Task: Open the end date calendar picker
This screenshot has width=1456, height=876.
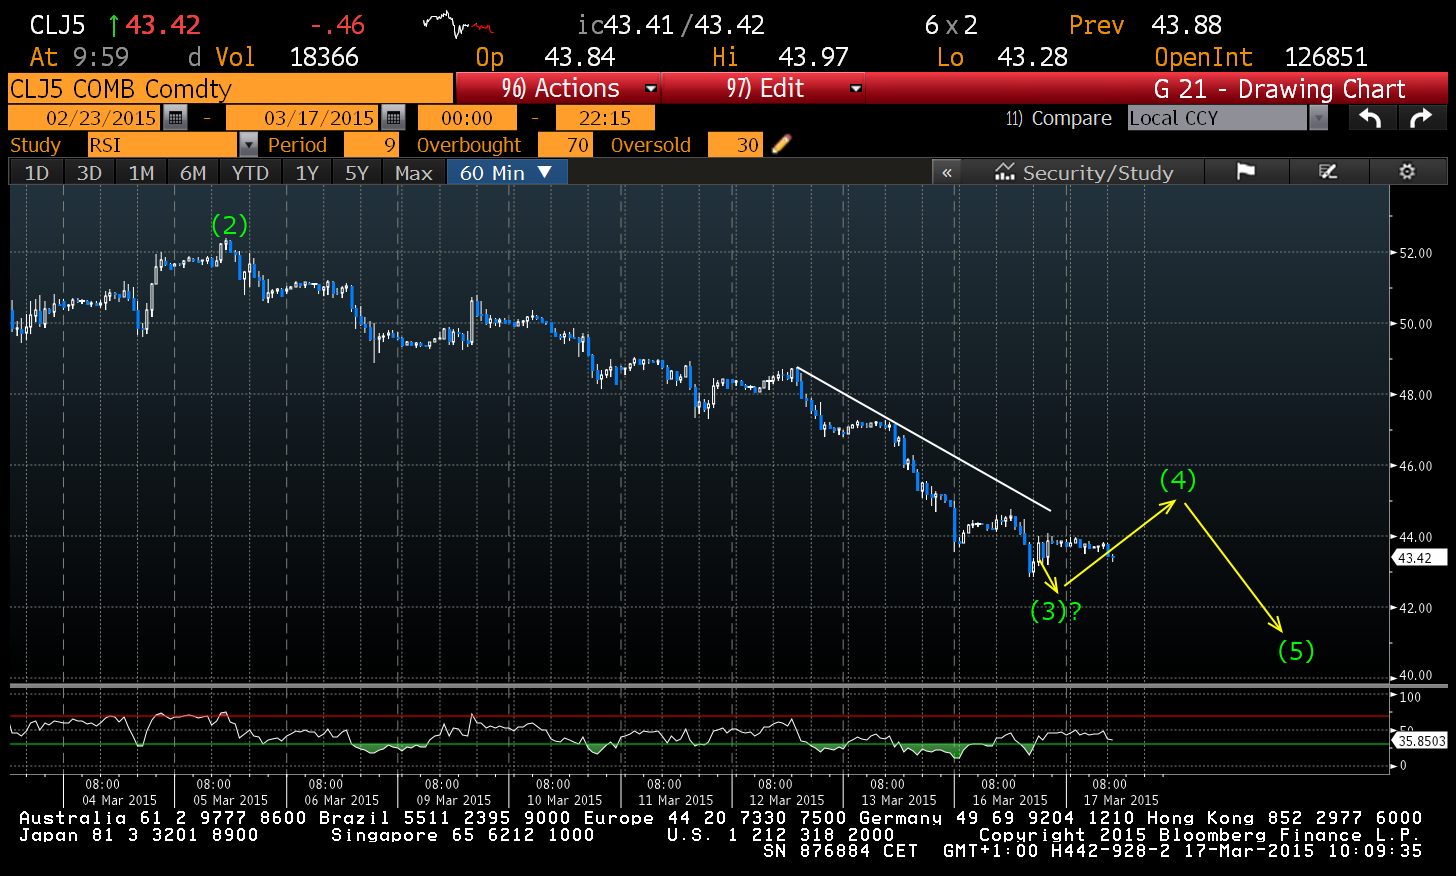Action: pos(394,118)
